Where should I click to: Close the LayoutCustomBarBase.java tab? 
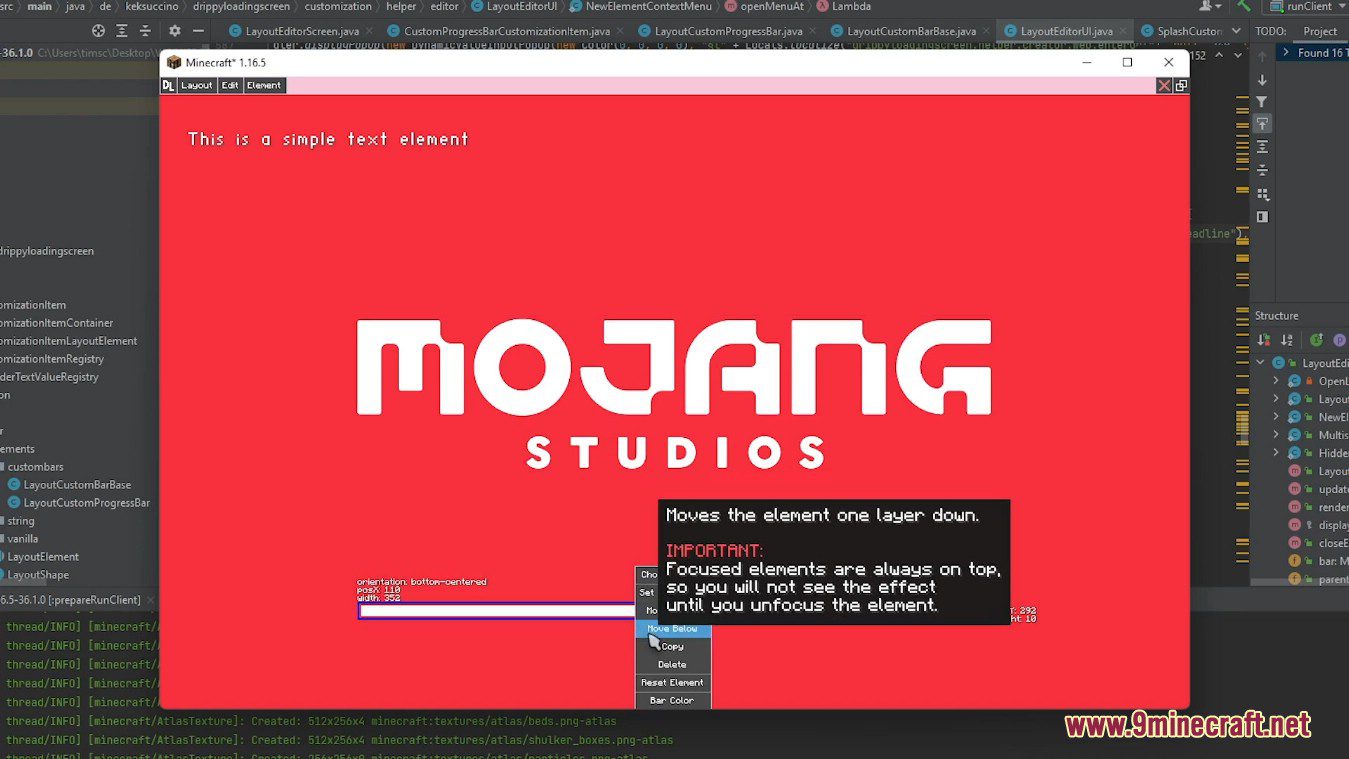[986, 32]
